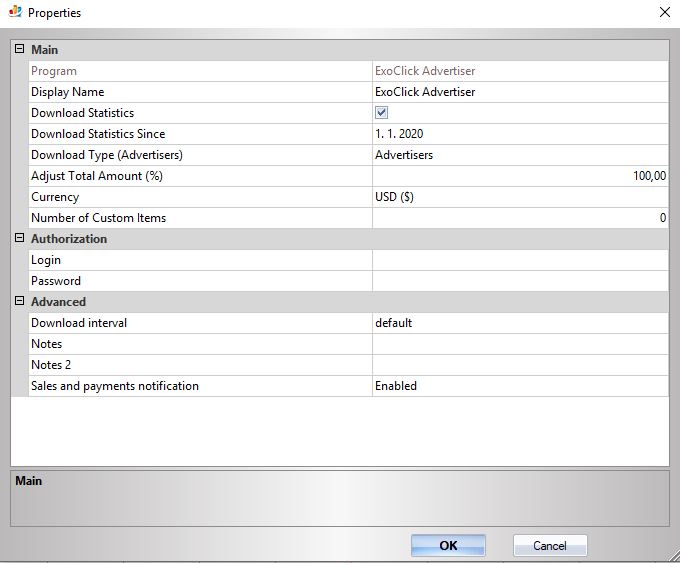Select the Download interval label
The width and height of the screenshot is (680, 563).
click(79, 323)
